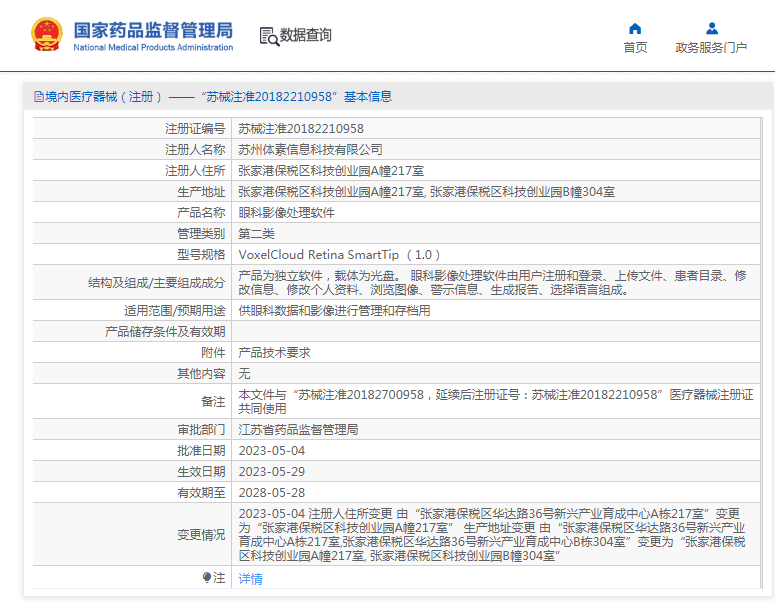Select 供眼科数据和影像进行管理和存档用 text
Image resolution: width=775 pixels, height=609 pixels.
[x=334, y=310]
